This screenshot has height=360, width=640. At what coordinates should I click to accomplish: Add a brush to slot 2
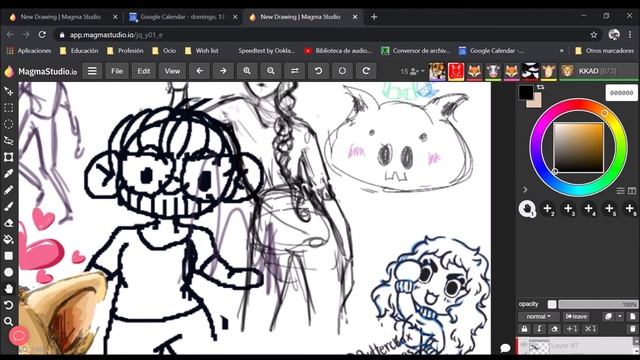[x=548, y=209]
